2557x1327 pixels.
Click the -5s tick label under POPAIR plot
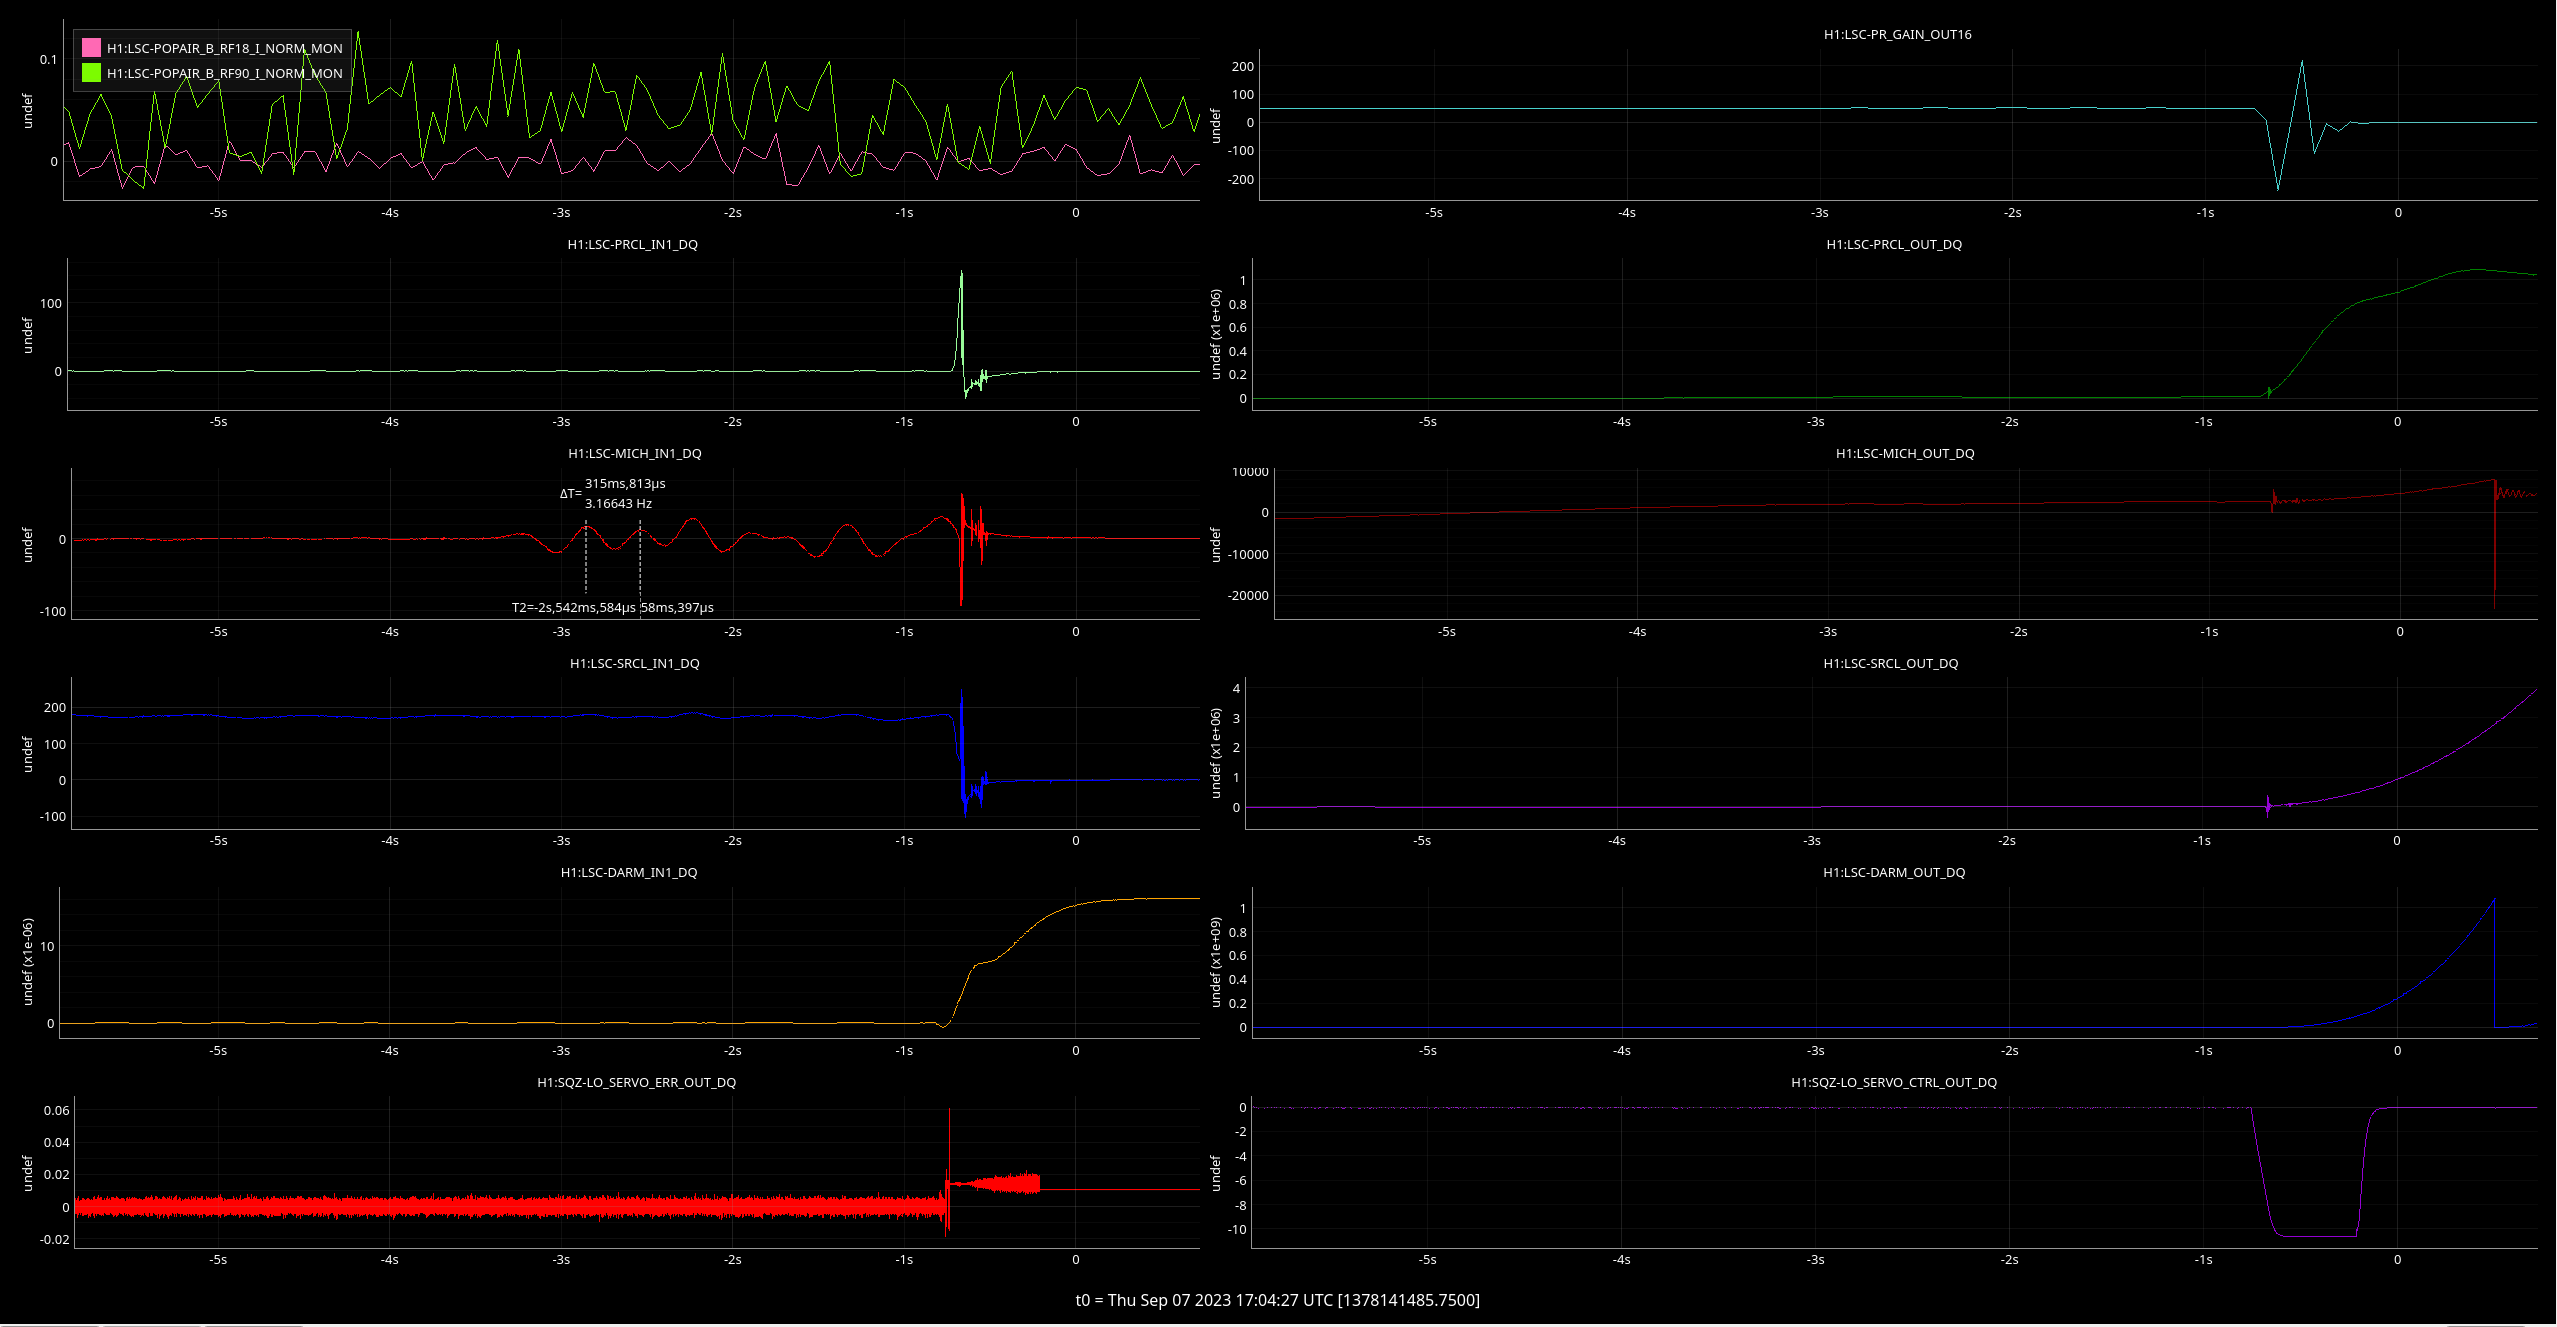(218, 212)
